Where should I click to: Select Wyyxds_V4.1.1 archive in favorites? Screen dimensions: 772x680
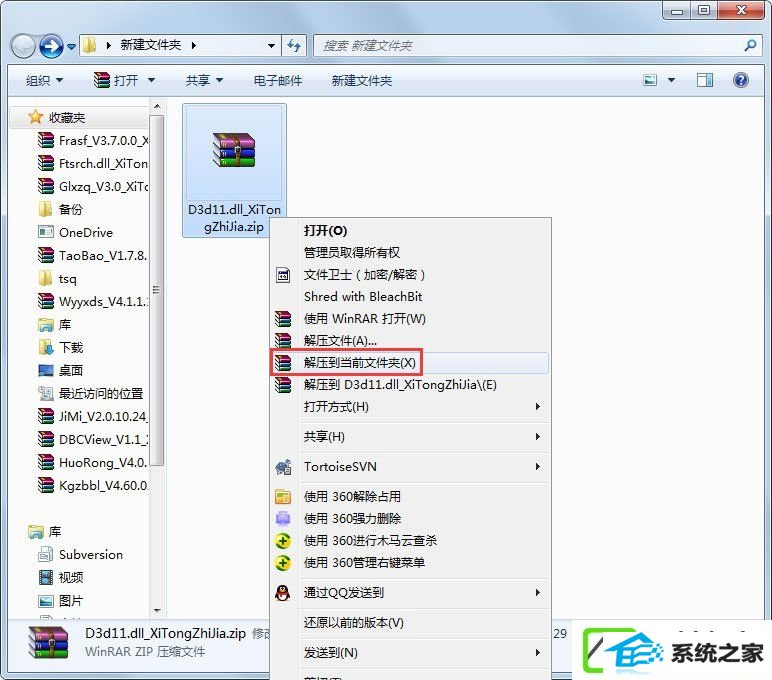click(93, 301)
